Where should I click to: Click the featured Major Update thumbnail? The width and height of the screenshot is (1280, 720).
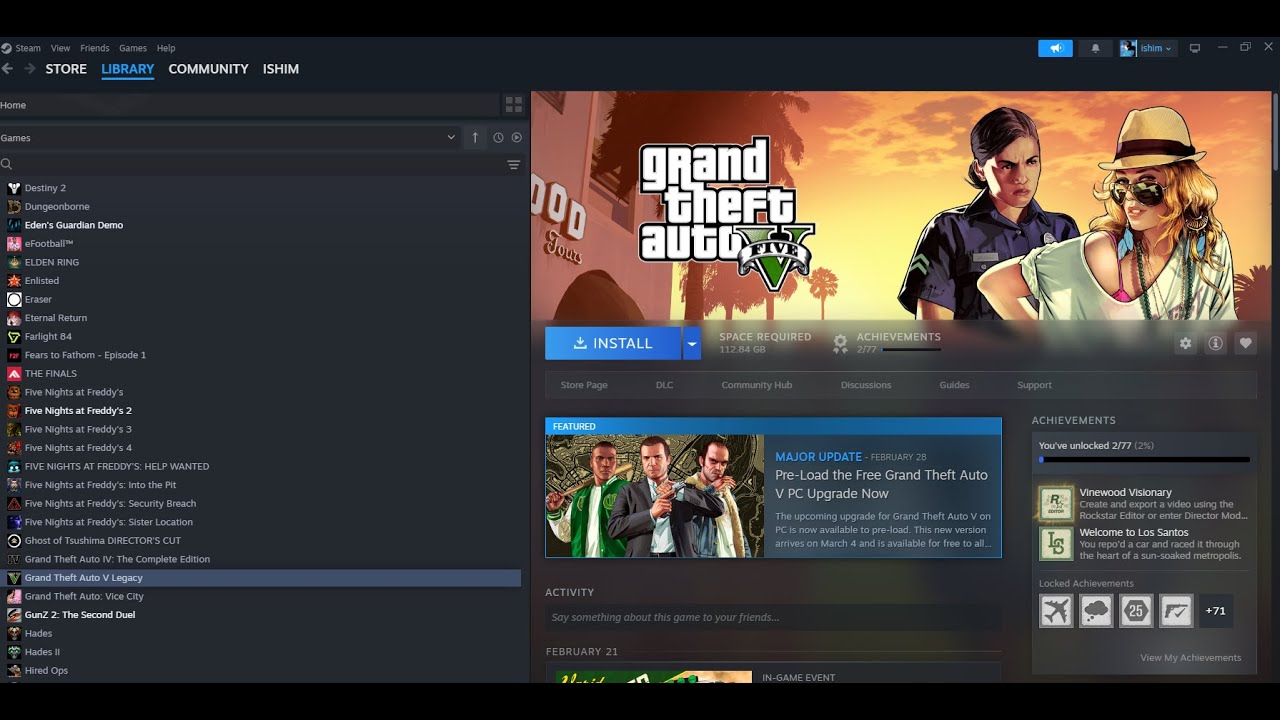[655, 495]
